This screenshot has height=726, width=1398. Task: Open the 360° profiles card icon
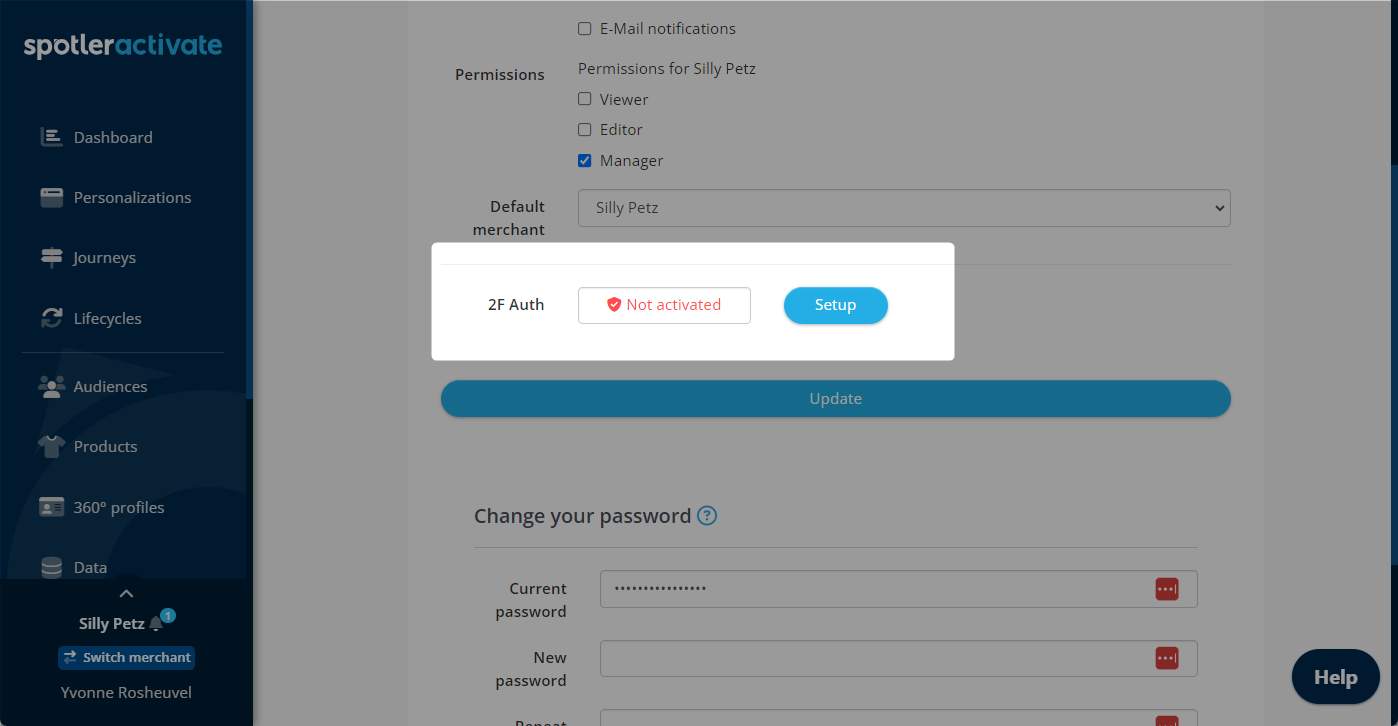pos(51,507)
